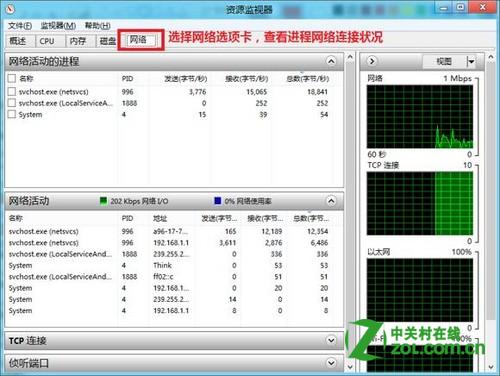Tick the svchost.exe (netsvcs) checkbox
Viewport: 500px width, 376px height.
[12, 91]
